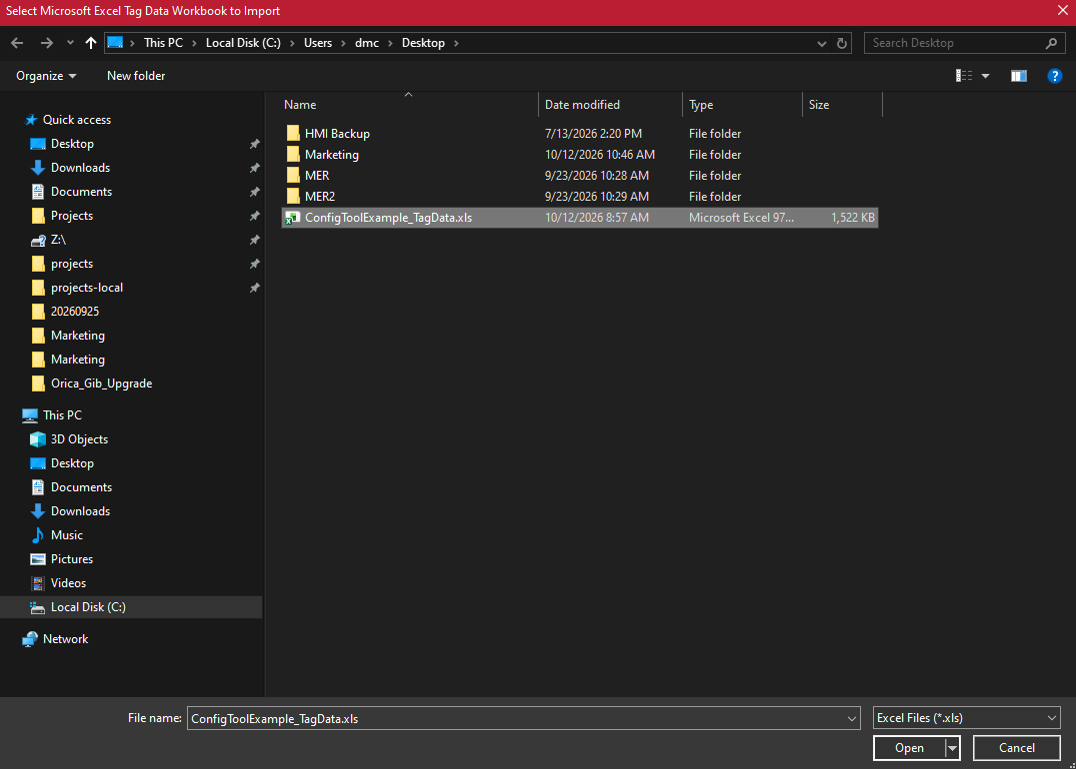This screenshot has width=1076, height=769.
Task: Select the HMI Backup folder icon
Action: pyautogui.click(x=293, y=133)
